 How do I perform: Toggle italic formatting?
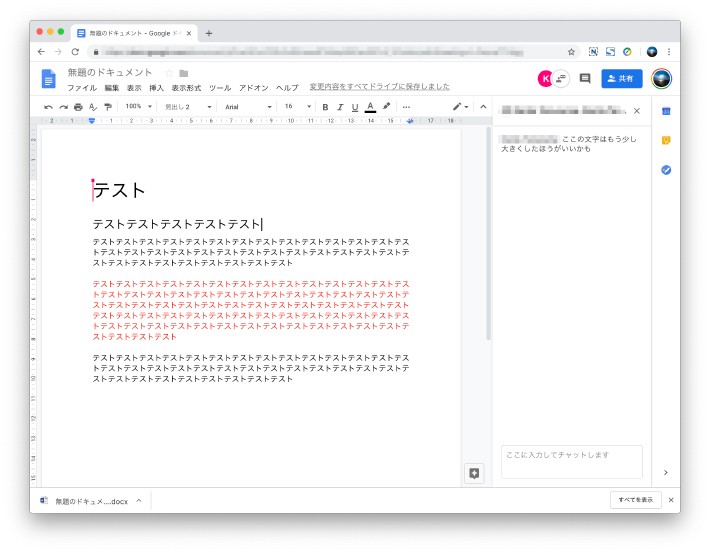pos(340,107)
